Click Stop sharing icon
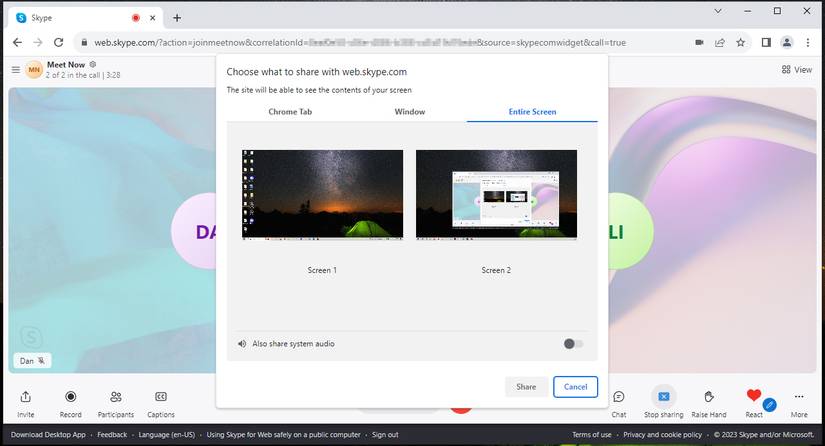The width and height of the screenshot is (825, 446). tap(663, 397)
